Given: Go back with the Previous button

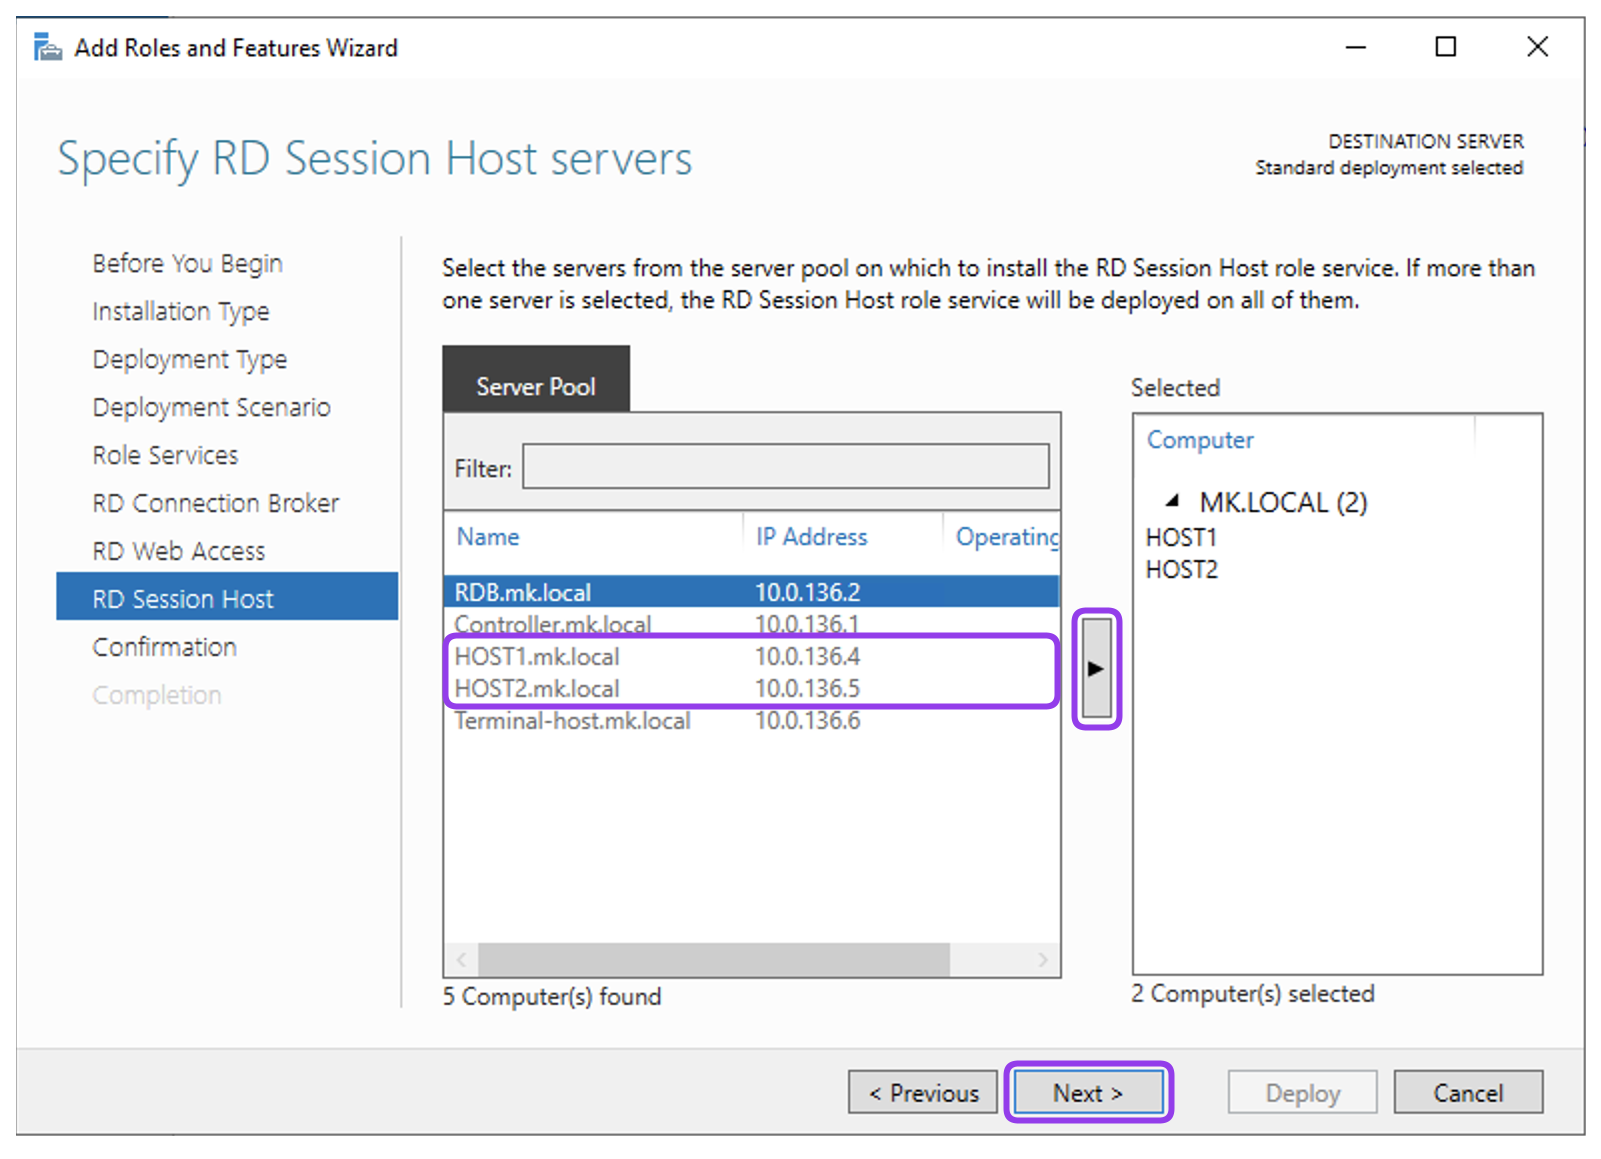Looking at the screenshot, I should (922, 1092).
